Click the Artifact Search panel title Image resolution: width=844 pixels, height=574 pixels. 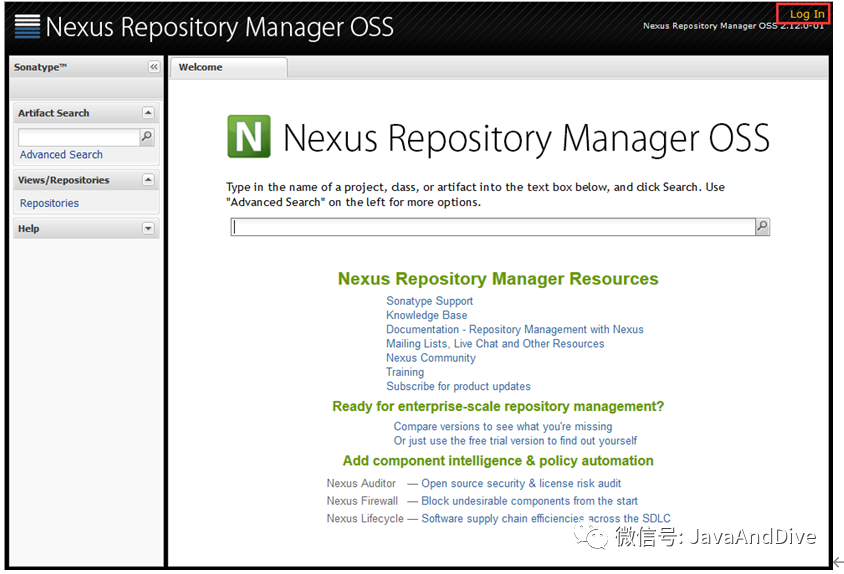pyautogui.click(x=54, y=113)
